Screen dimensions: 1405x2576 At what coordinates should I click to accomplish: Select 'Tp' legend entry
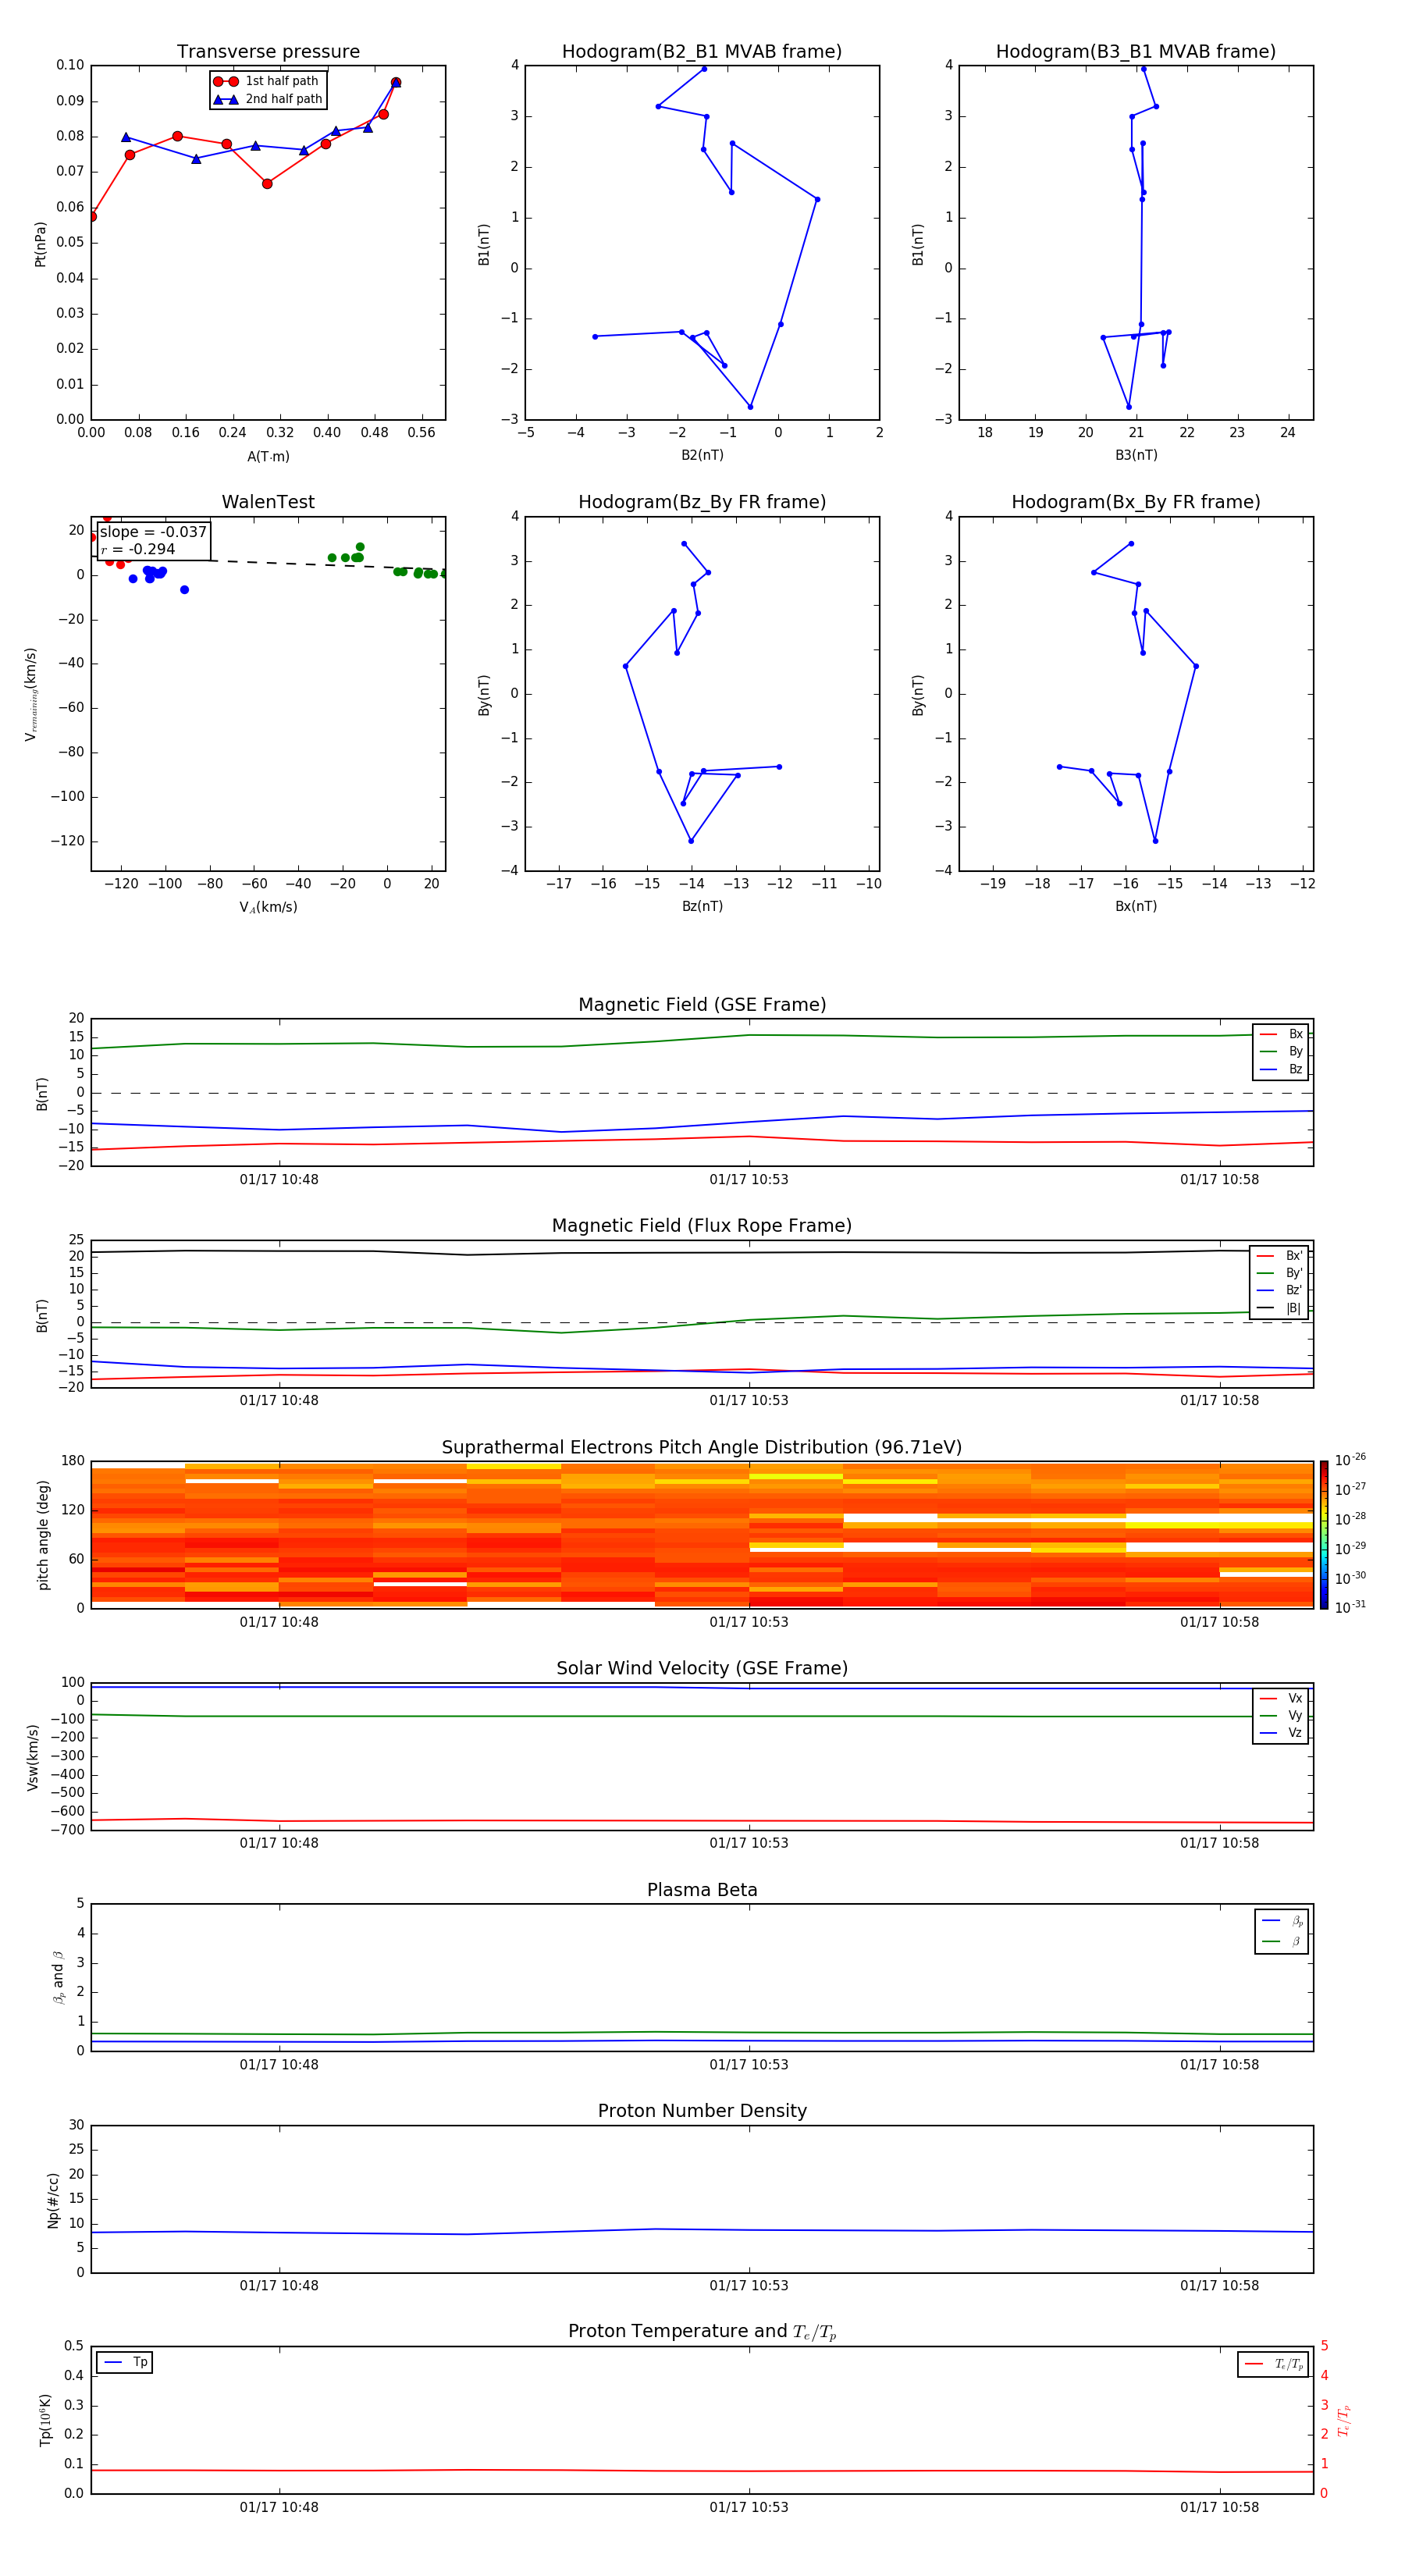[124, 2363]
